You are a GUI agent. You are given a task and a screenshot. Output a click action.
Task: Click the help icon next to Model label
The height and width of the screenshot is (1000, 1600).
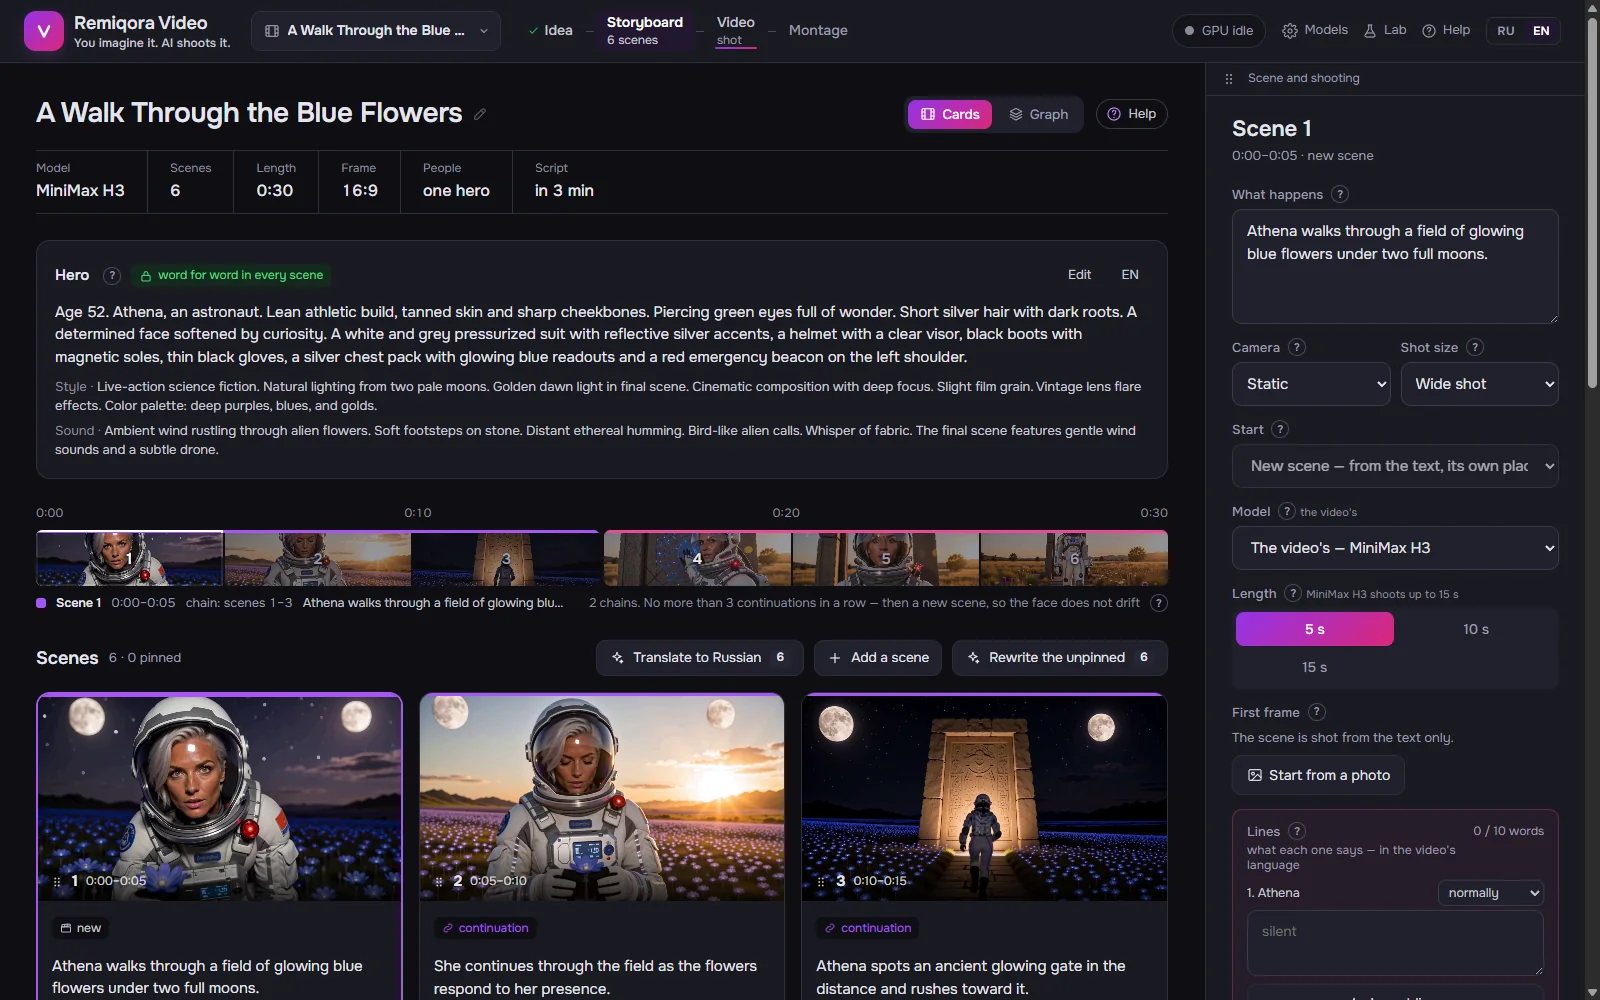[1287, 511]
